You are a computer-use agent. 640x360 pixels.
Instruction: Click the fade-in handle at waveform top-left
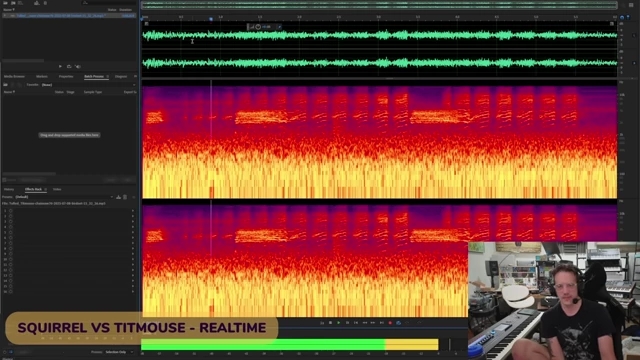(x=147, y=24)
